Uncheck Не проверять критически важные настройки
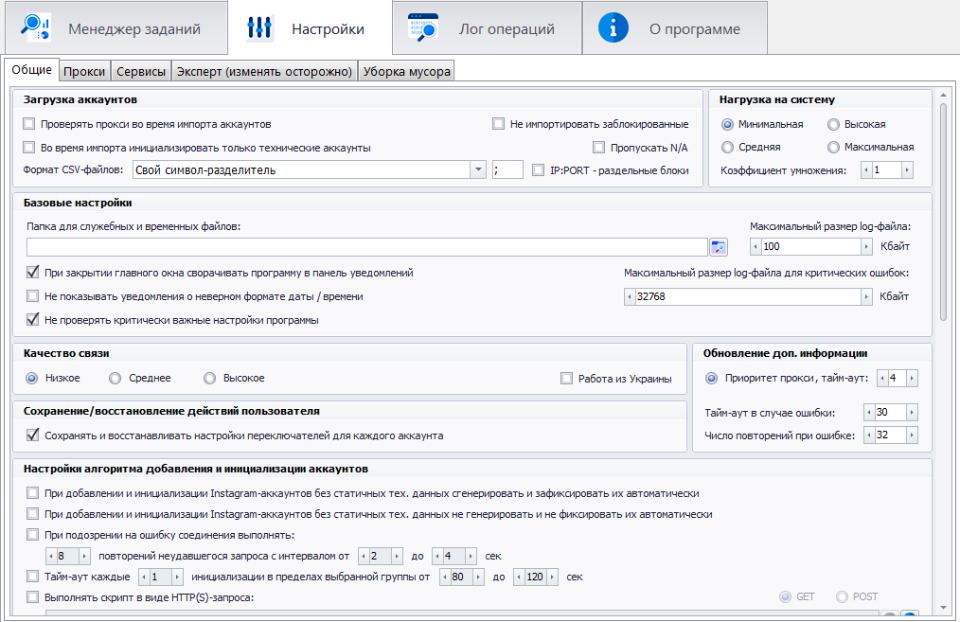This screenshot has height=622, width=960. pos(32,320)
